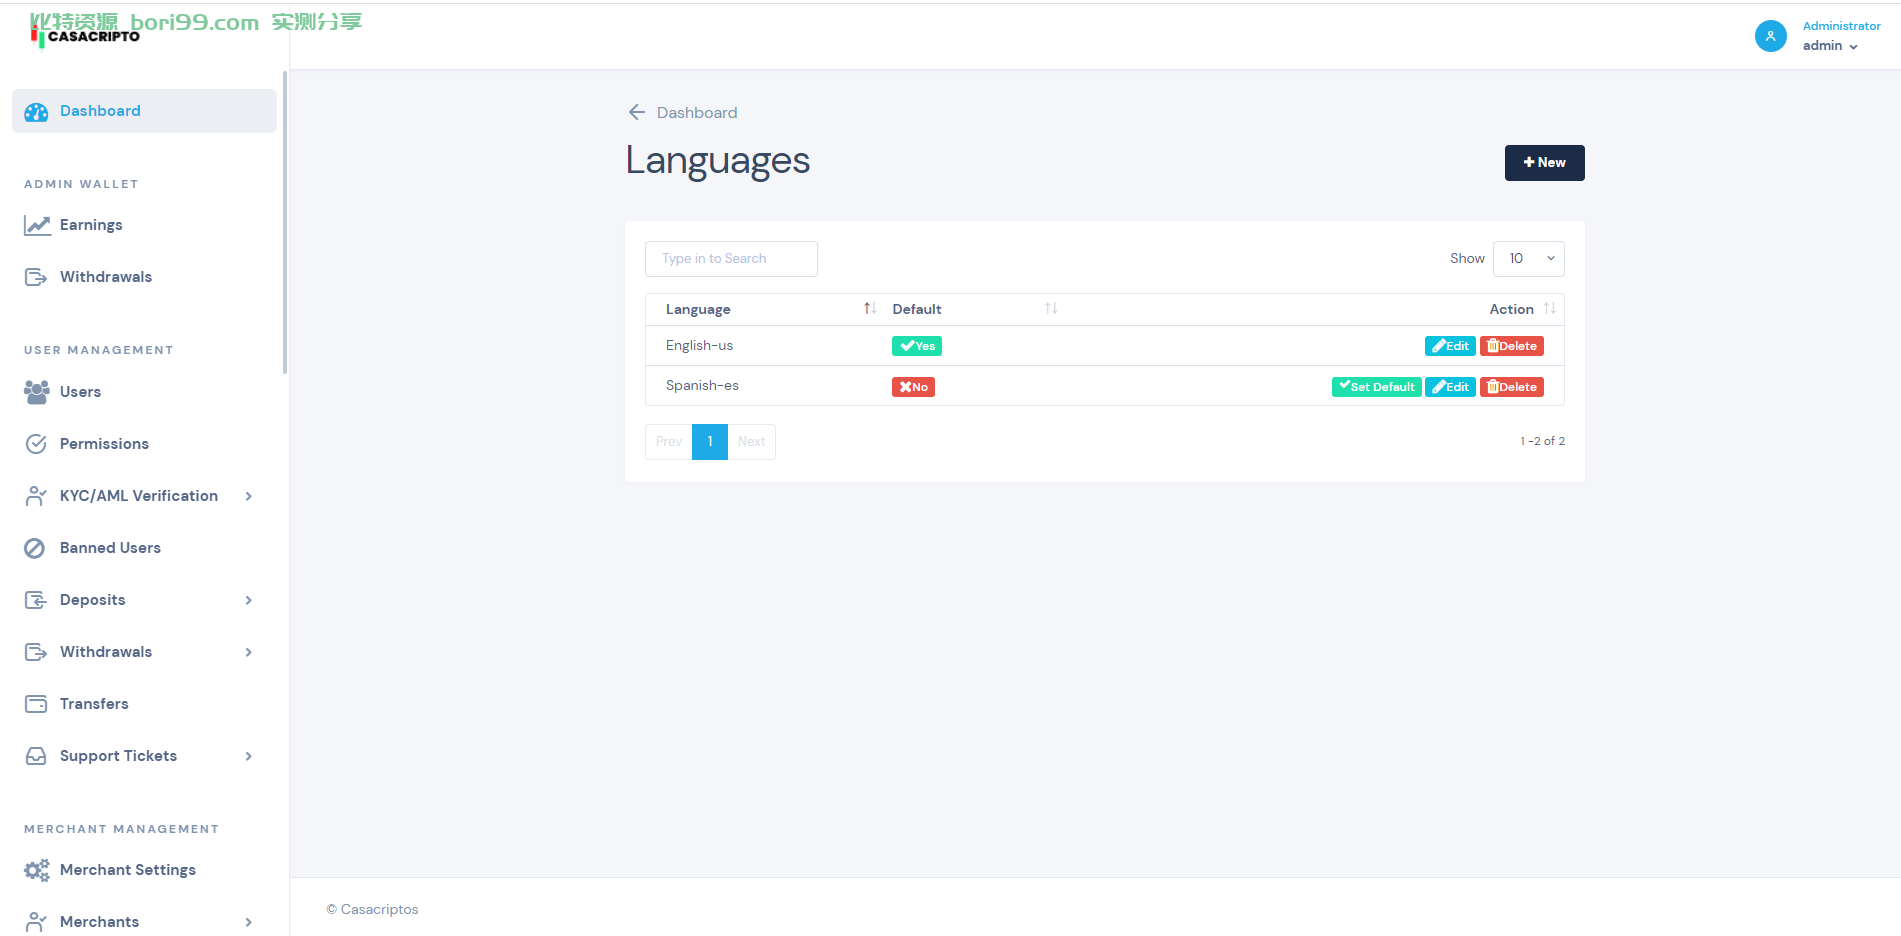Click the '1-2 of 2' record count

click(x=1543, y=441)
